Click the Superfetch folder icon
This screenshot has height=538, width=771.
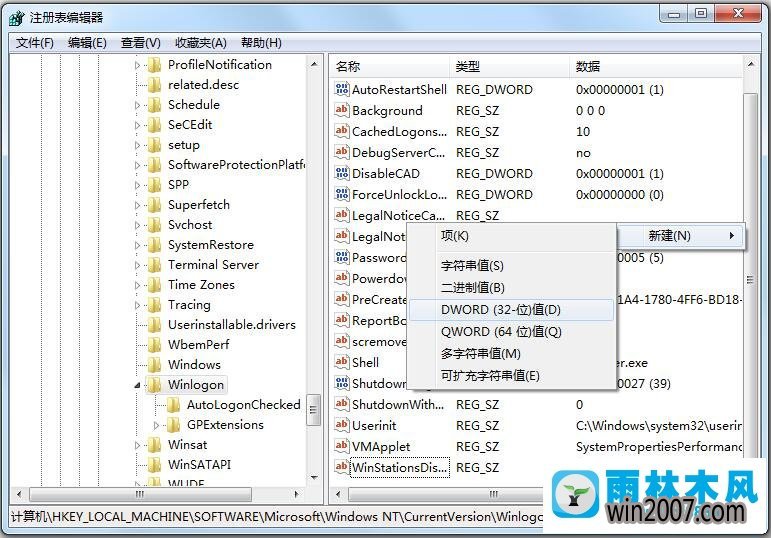coord(154,205)
